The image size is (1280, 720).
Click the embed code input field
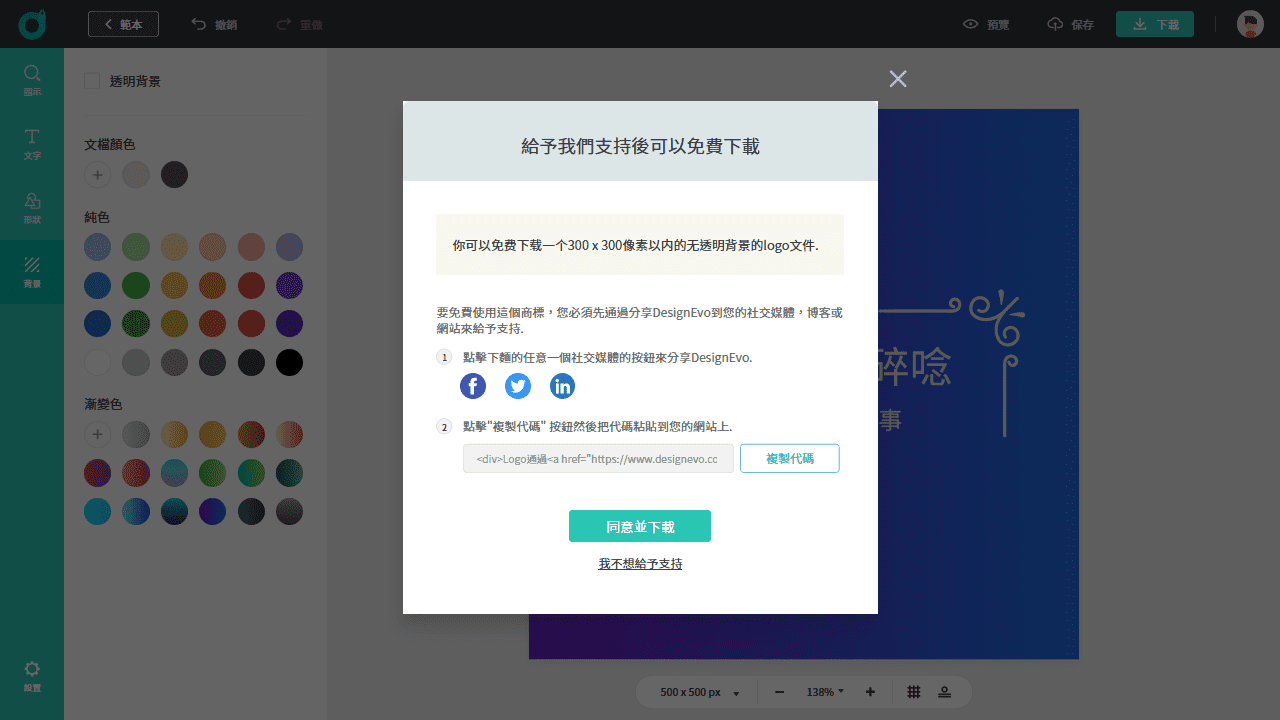[x=597, y=458]
